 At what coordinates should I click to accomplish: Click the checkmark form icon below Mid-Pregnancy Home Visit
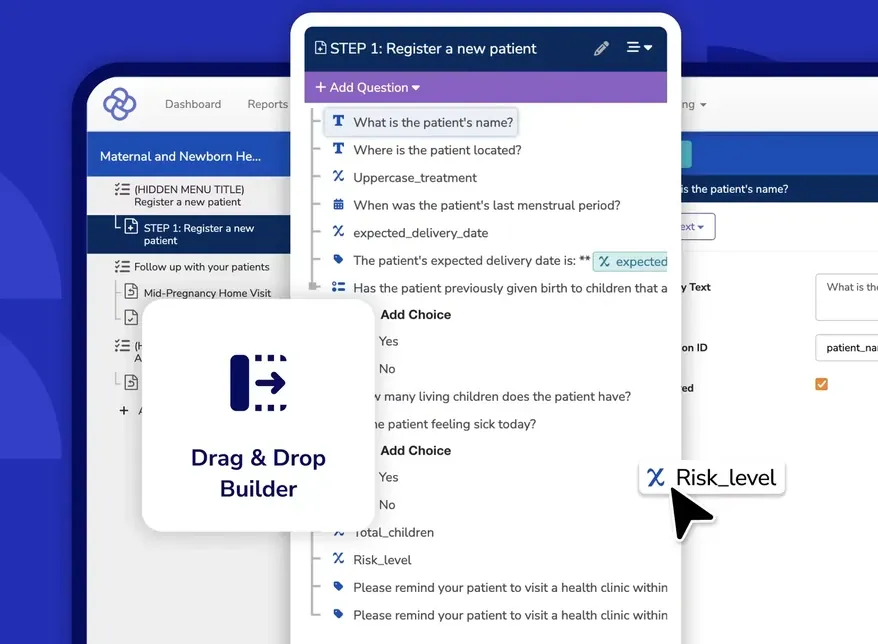(131, 318)
